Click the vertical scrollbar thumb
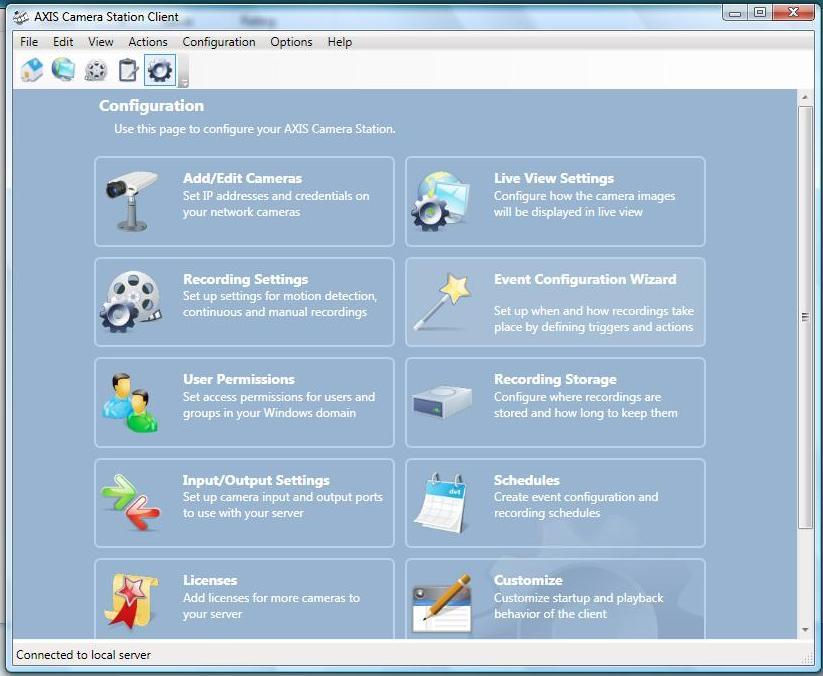The image size is (823, 676). [x=805, y=317]
